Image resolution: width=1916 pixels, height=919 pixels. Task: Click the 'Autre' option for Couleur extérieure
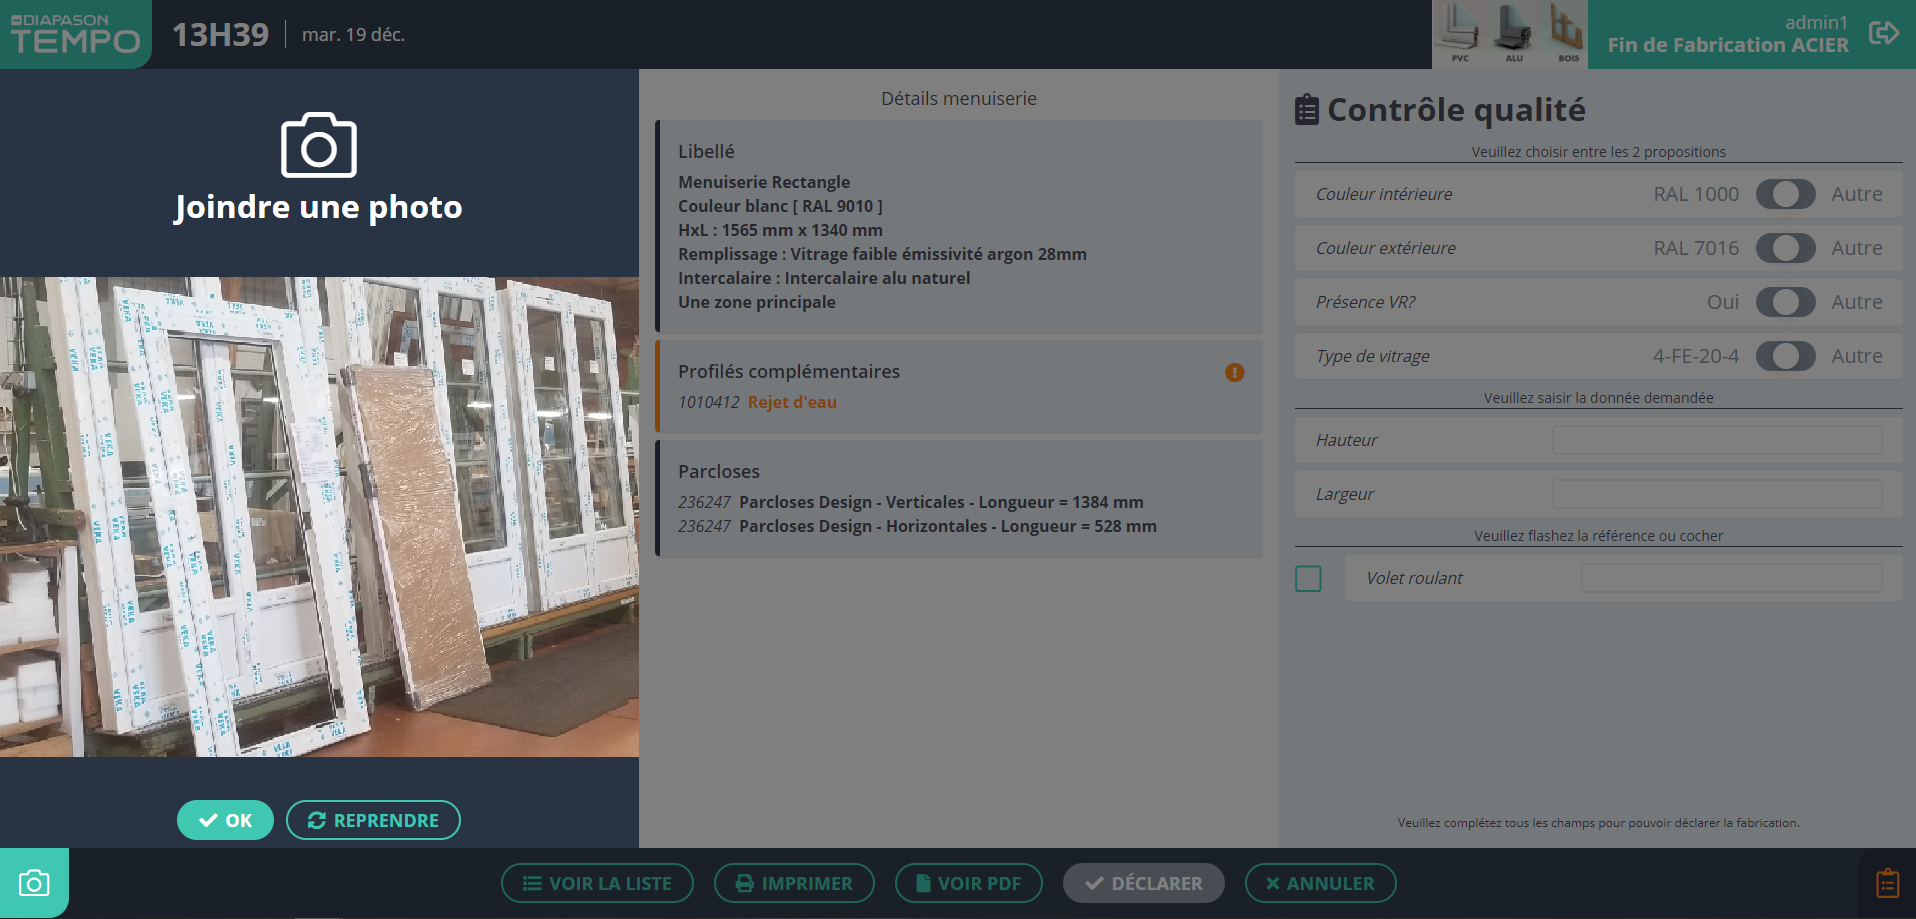1857,248
